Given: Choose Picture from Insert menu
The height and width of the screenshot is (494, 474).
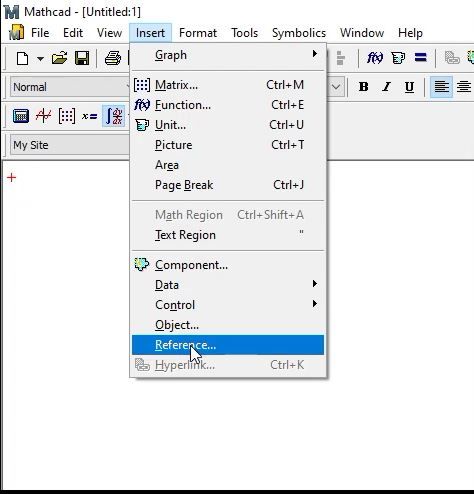Looking at the screenshot, I should 228,145.
